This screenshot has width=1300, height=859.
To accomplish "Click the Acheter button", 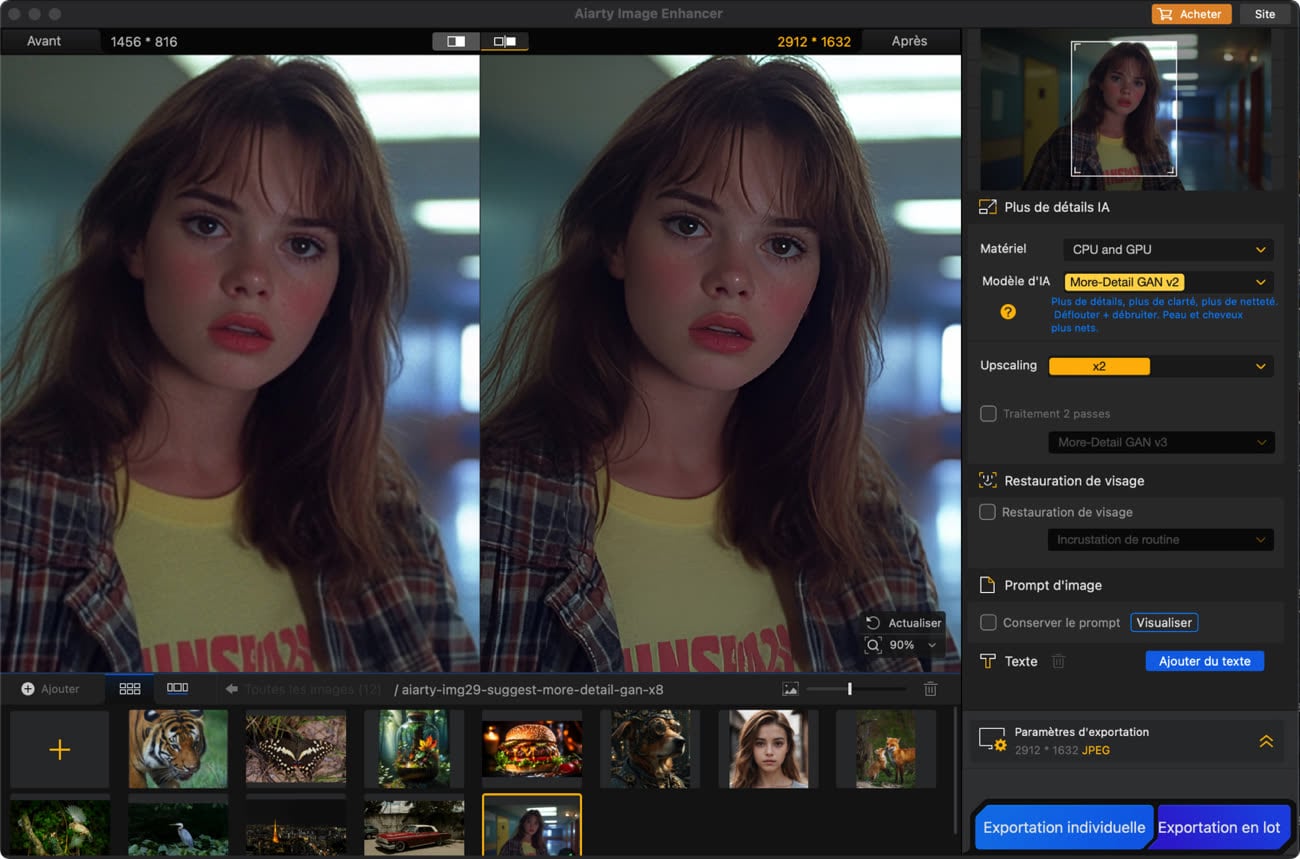I will tap(1191, 14).
